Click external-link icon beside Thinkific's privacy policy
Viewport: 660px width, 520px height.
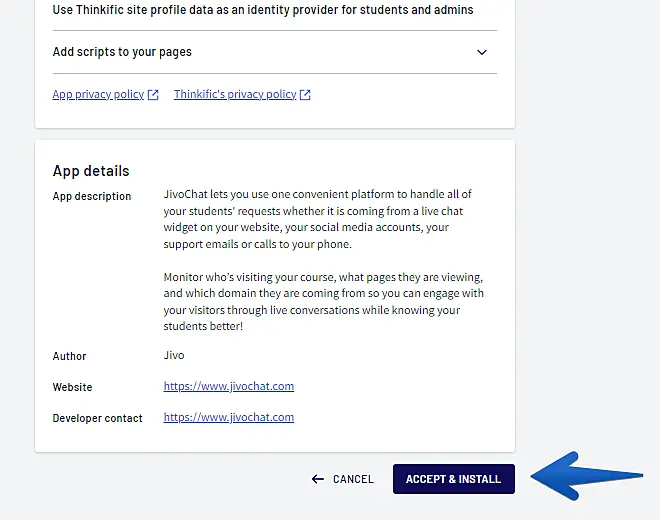(305, 95)
